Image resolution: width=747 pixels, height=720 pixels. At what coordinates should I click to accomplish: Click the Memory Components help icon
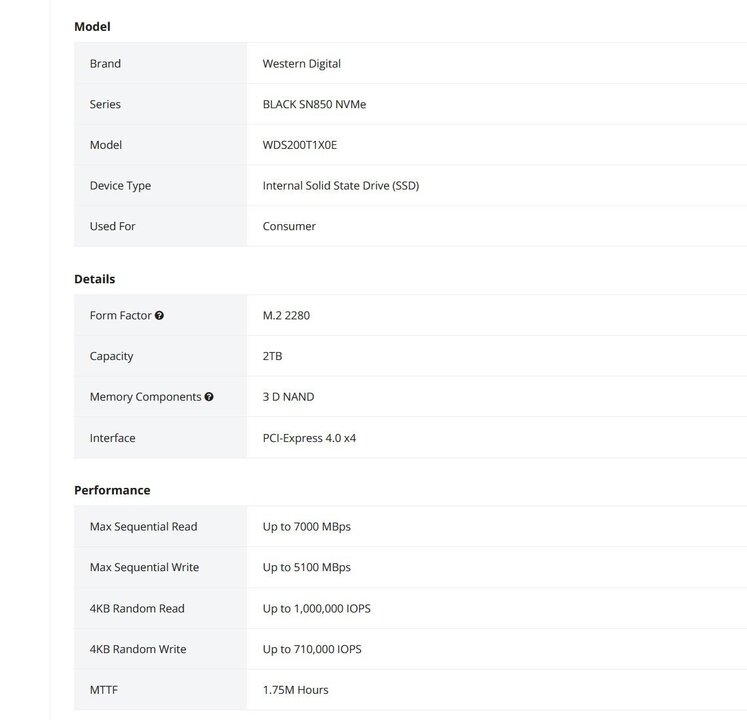(209, 397)
